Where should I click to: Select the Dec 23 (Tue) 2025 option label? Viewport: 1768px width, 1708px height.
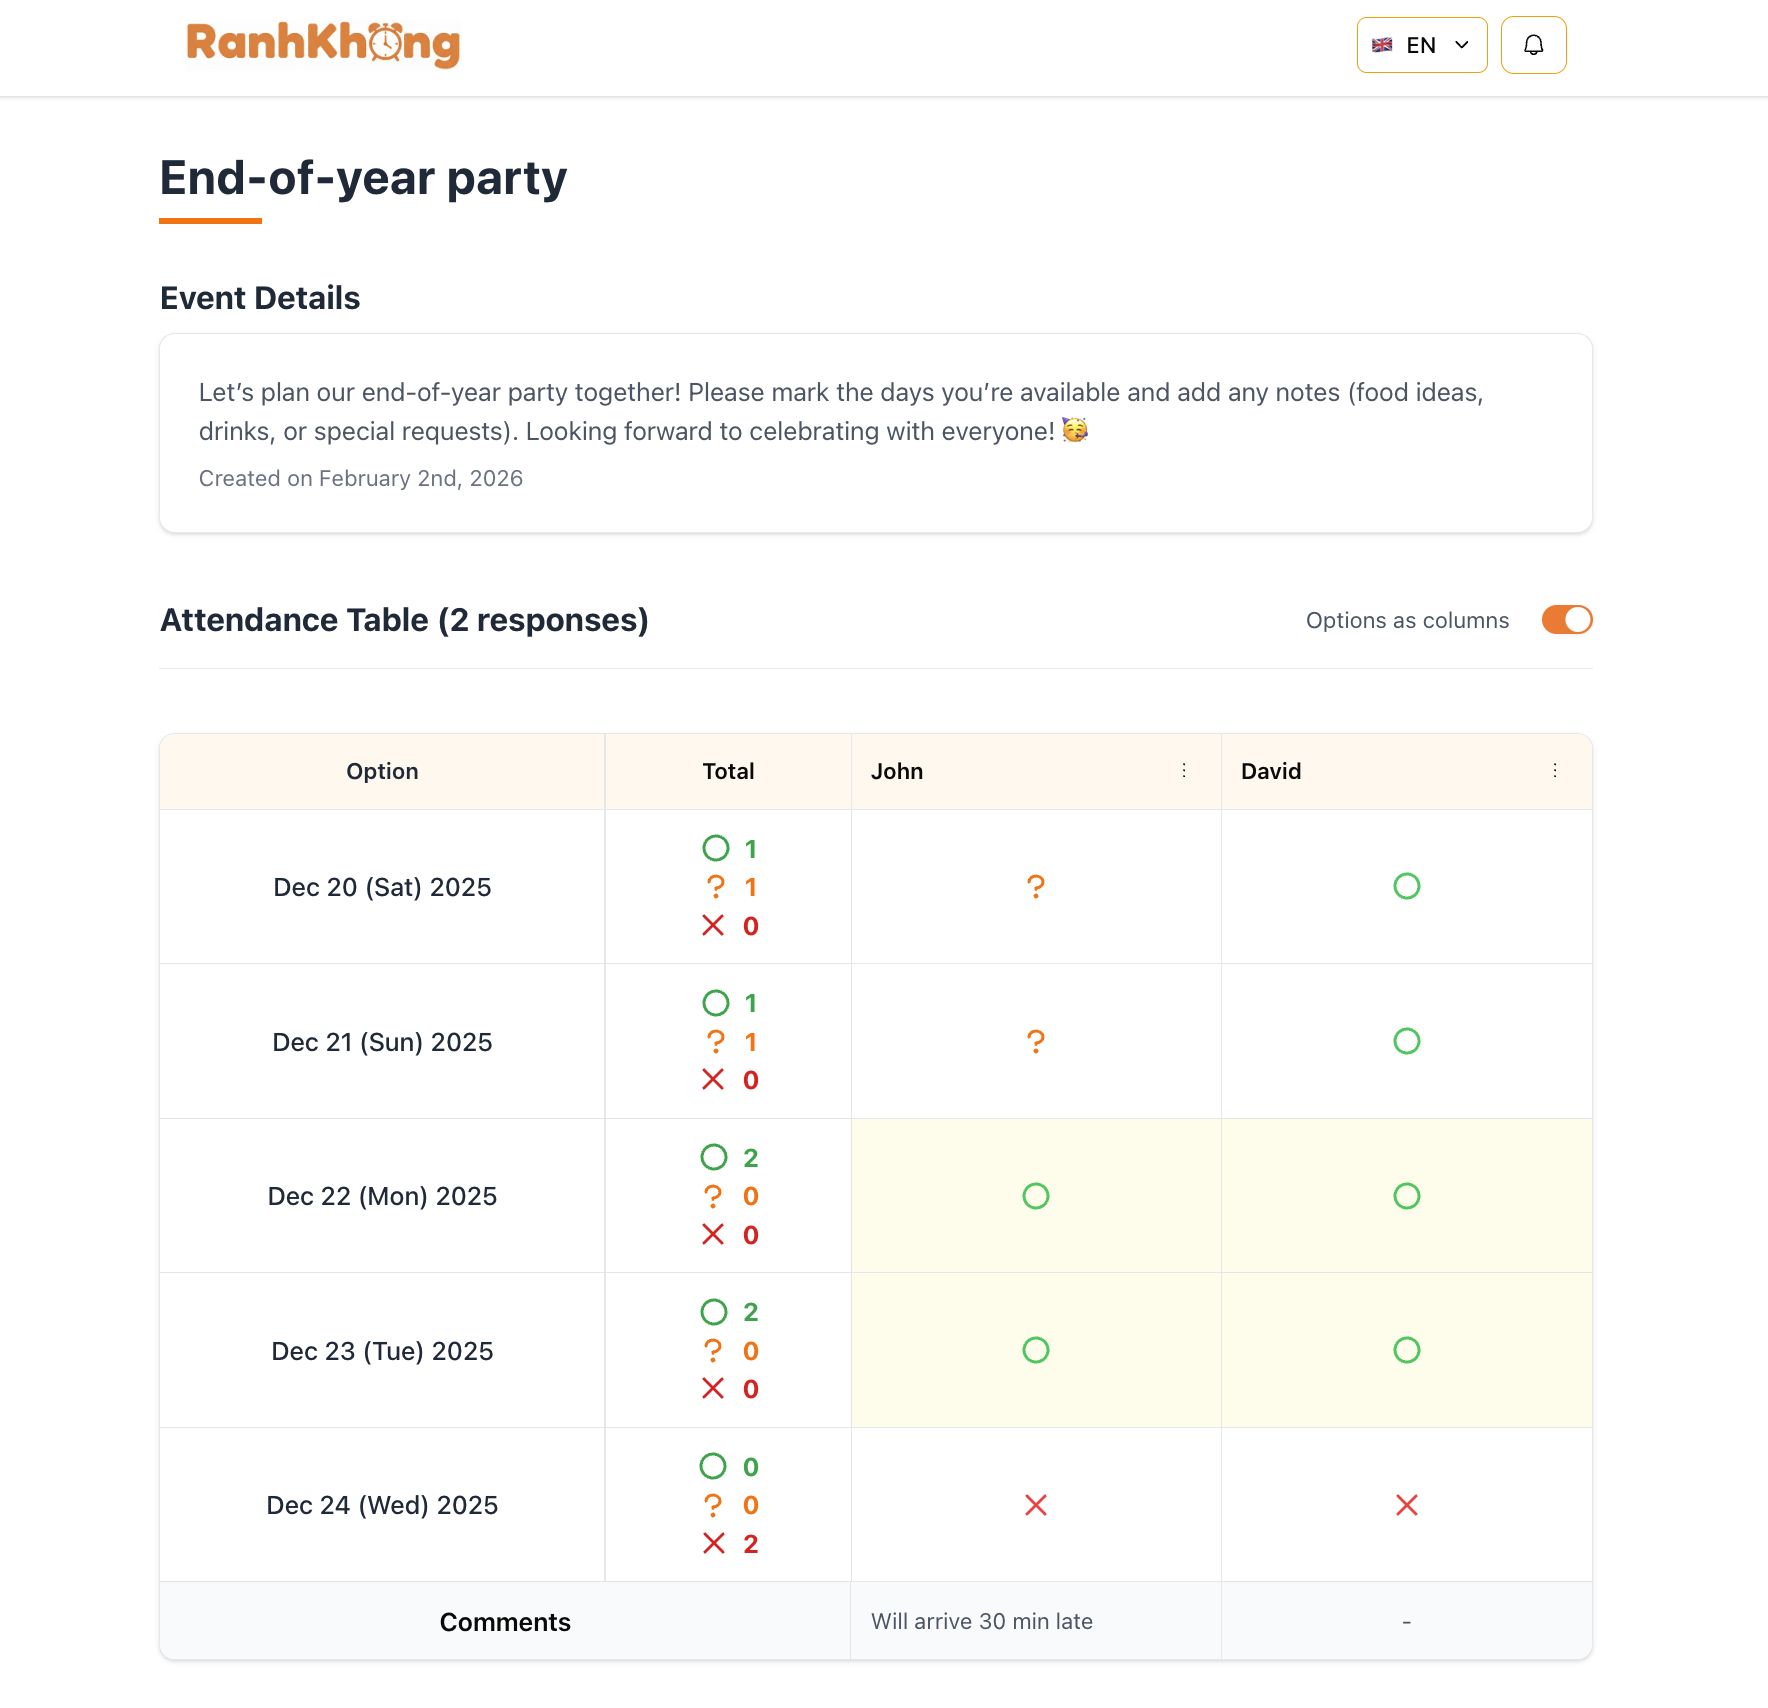tap(382, 1350)
